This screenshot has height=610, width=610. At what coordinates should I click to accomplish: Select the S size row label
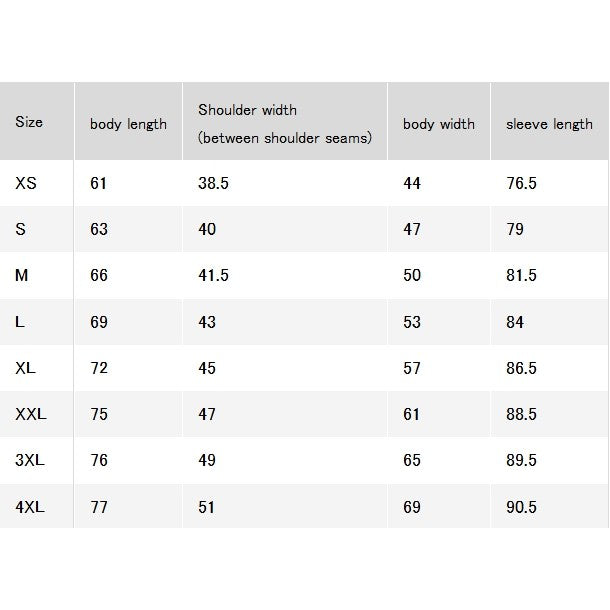click(x=20, y=229)
